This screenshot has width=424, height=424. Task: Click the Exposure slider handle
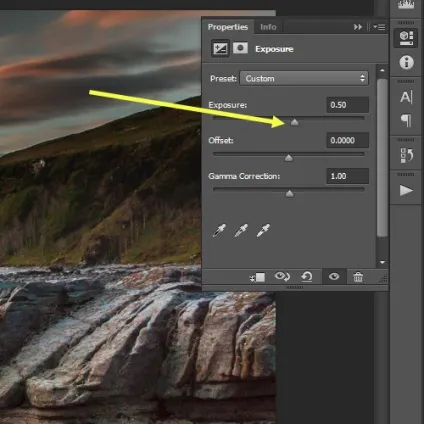(294, 123)
